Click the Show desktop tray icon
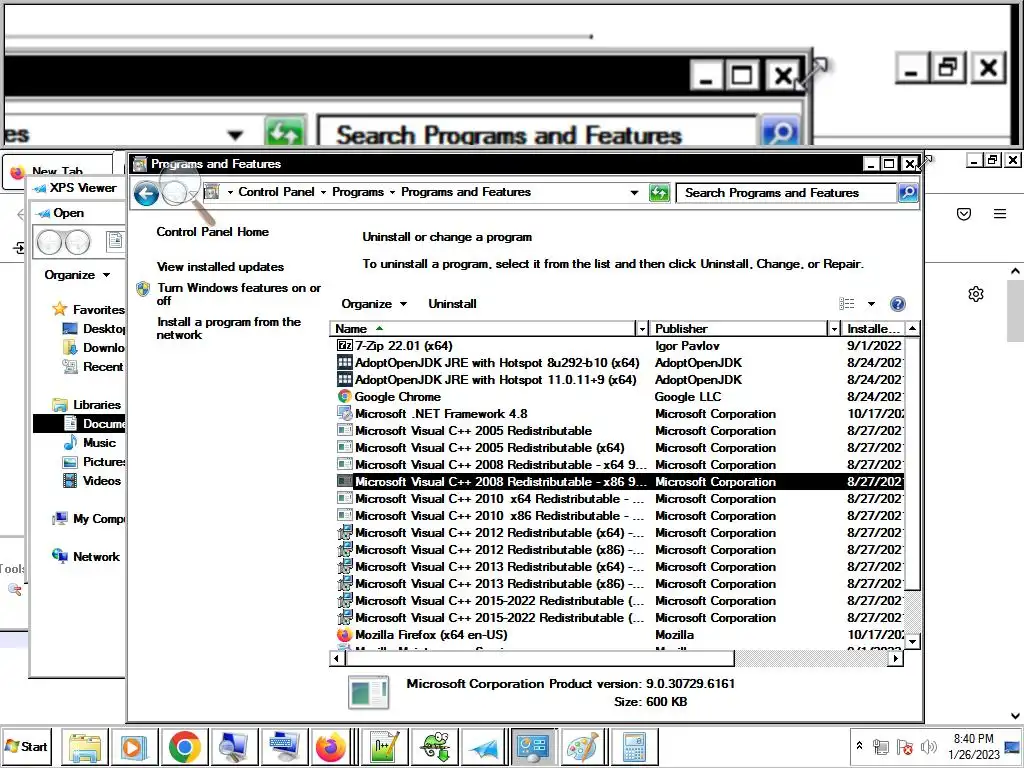This screenshot has height=768, width=1024. pyautogui.click(x=1013, y=746)
